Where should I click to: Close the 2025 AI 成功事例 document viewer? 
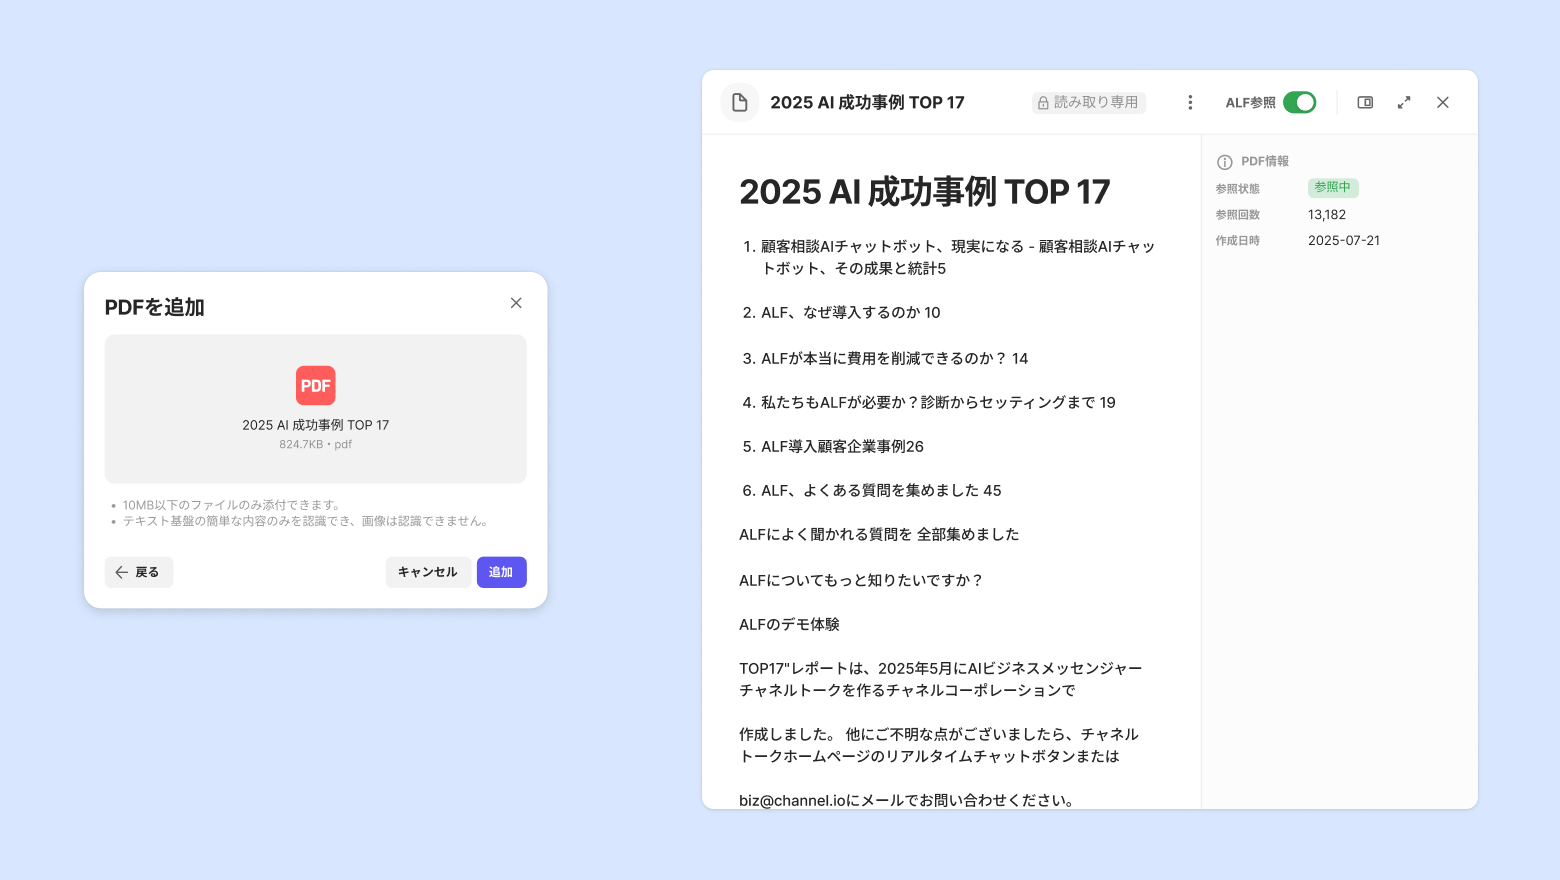(x=1443, y=102)
